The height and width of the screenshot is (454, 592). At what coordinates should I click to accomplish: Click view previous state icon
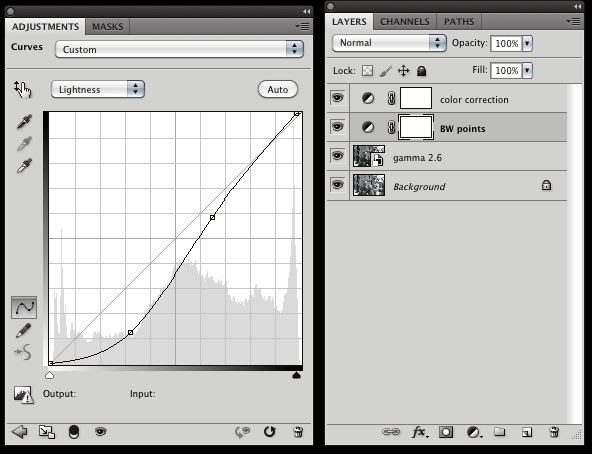click(x=242, y=432)
